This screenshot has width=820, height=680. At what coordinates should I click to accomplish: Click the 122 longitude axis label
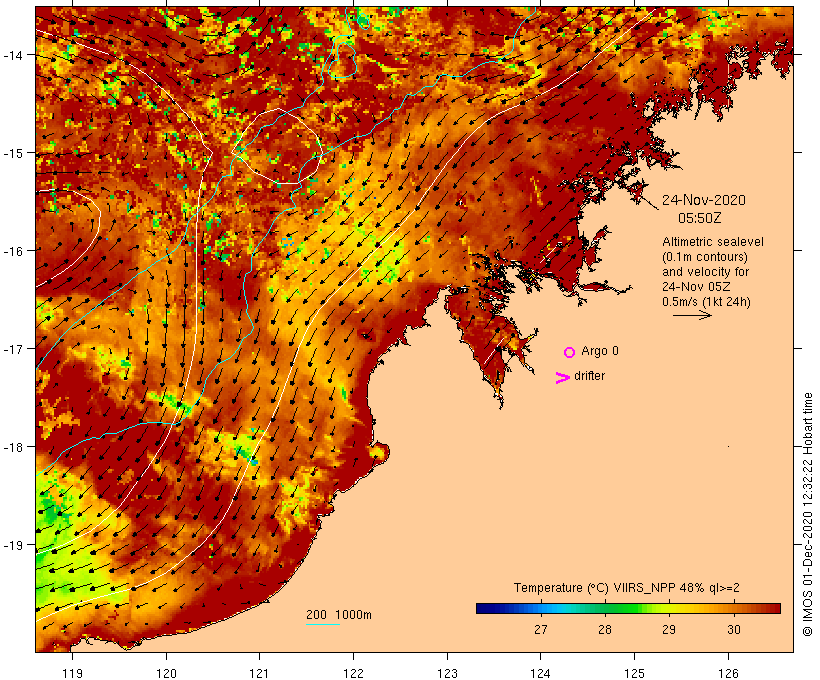[x=353, y=673]
